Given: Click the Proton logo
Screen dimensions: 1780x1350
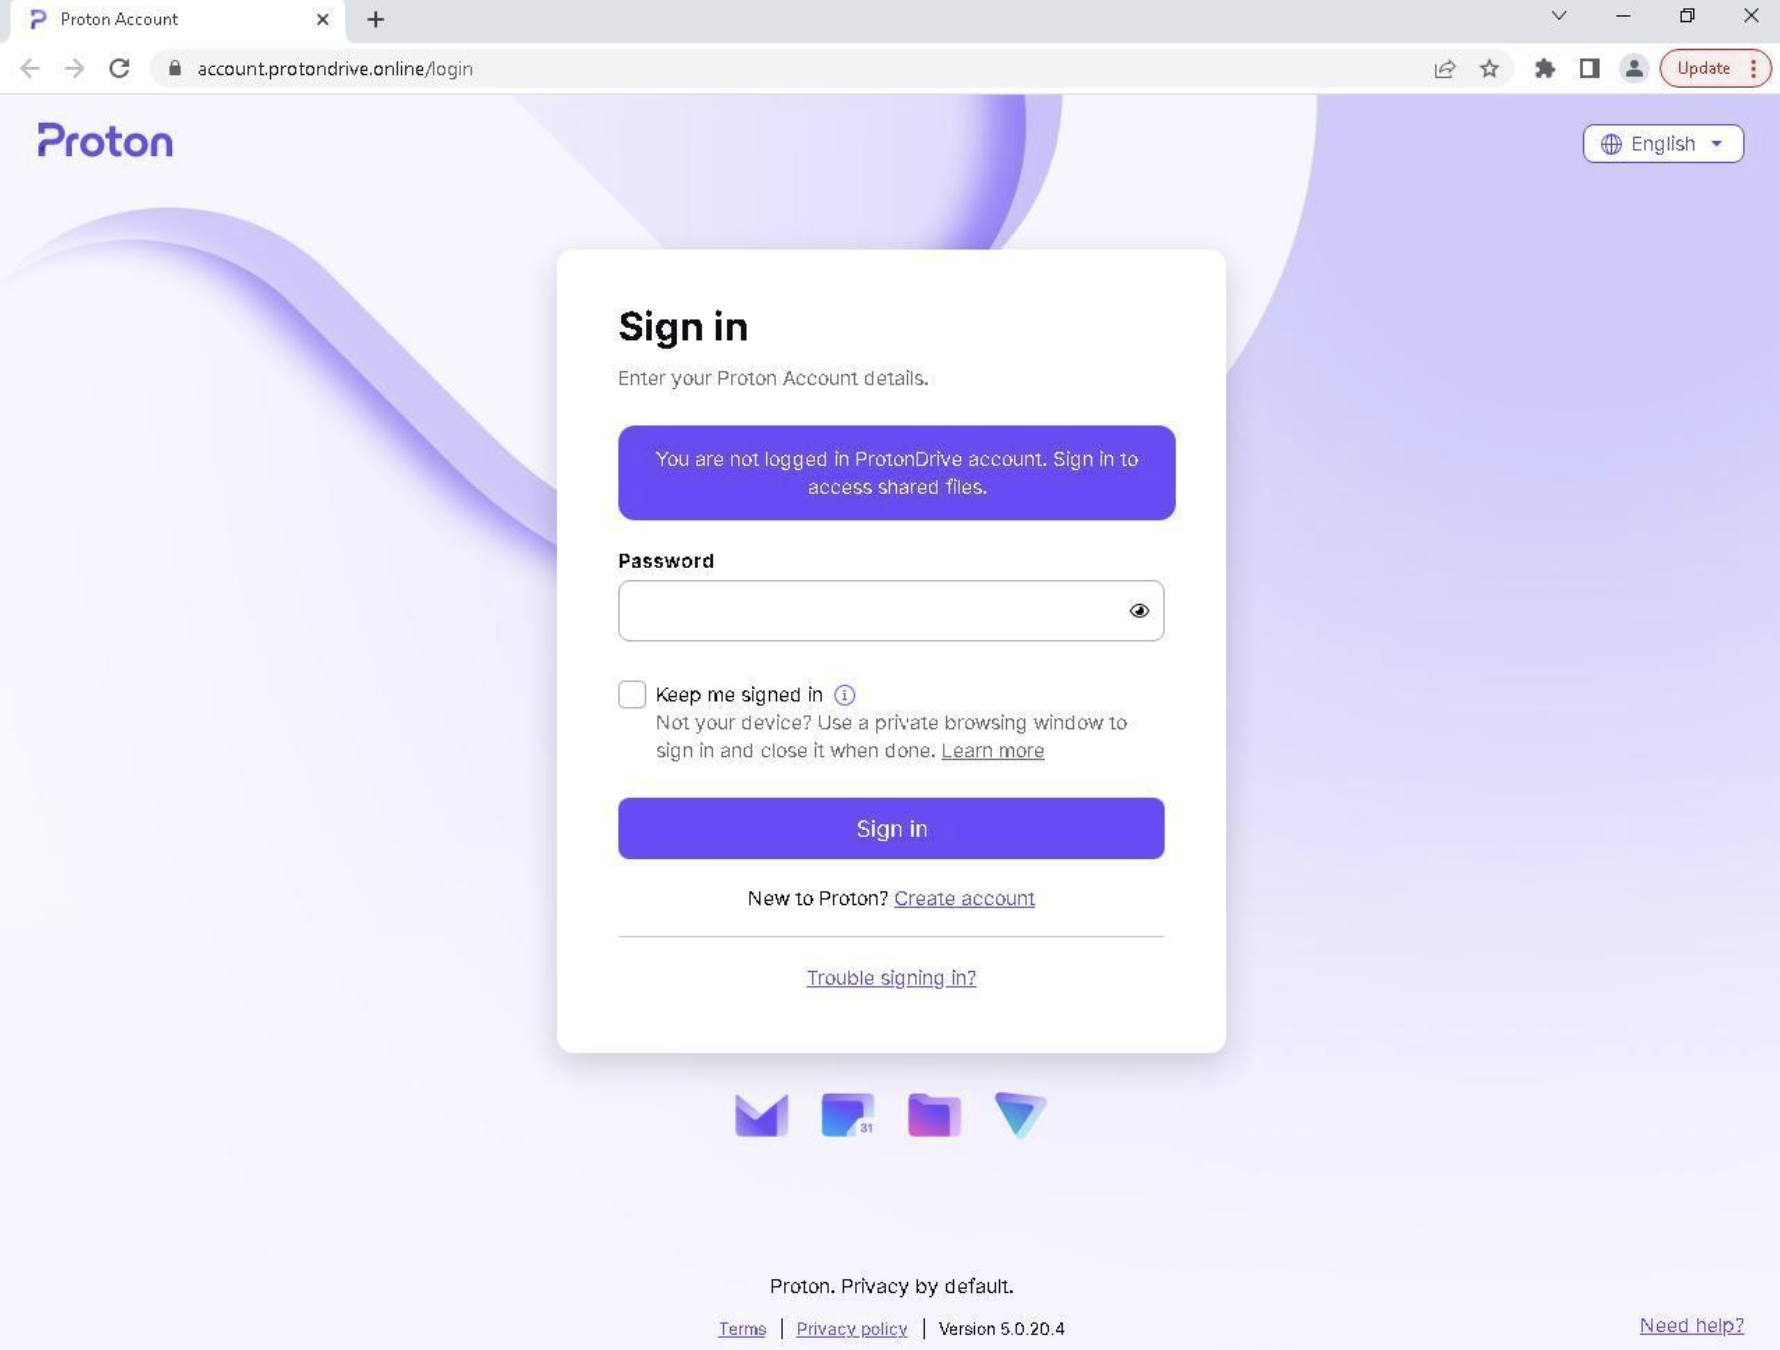Looking at the screenshot, I should 105,141.
